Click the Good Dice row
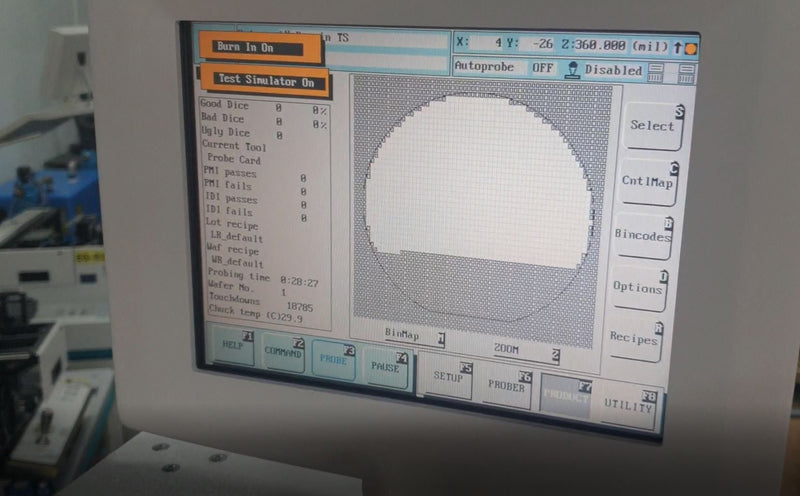Viewport: 800px width, 496px height. (x=263, y=107)
